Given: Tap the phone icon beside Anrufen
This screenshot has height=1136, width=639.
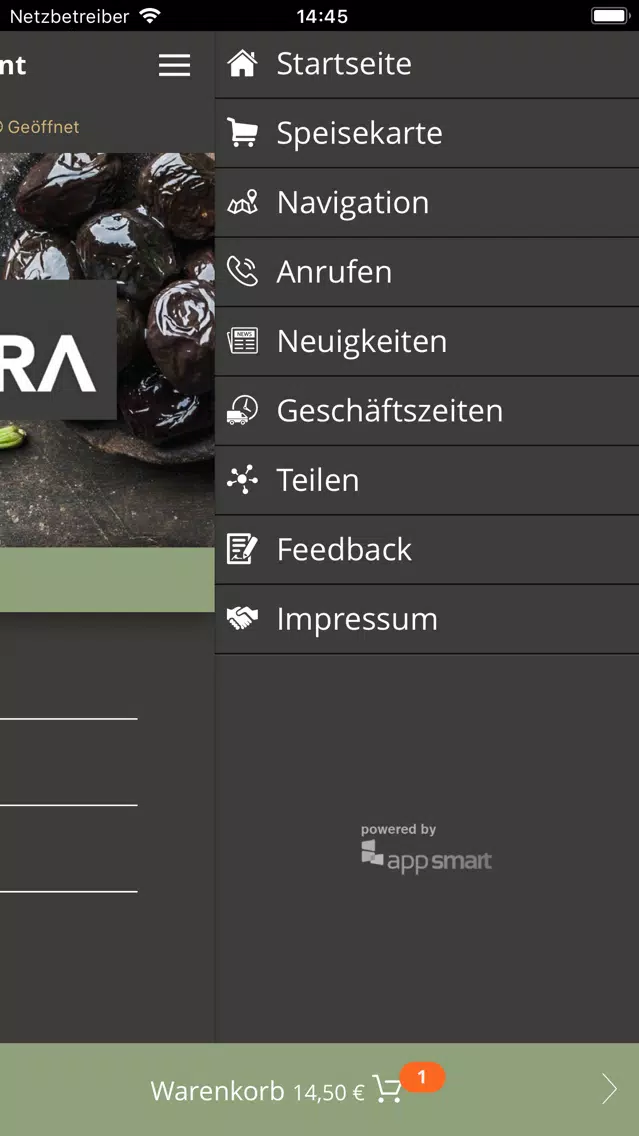Looking at the screenshot, I should click(242, 272).
